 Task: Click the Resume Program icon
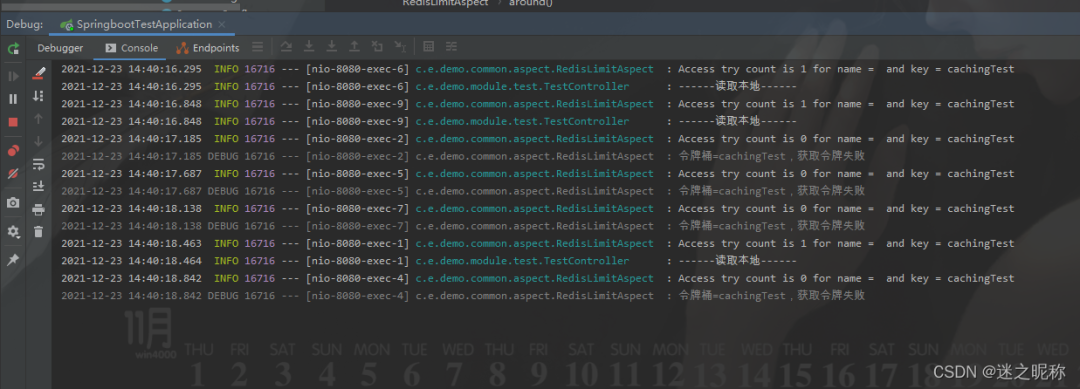click(13, 76)
